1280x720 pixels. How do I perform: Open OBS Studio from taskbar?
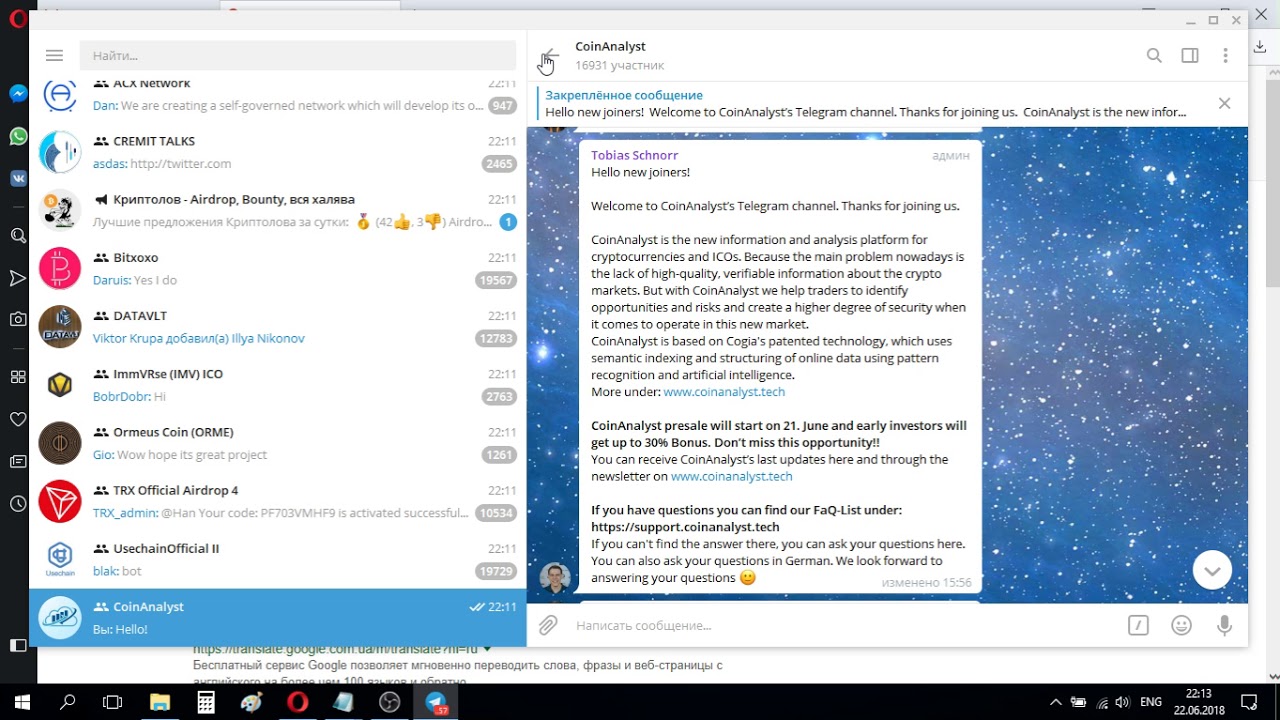[x=390, y=702]
